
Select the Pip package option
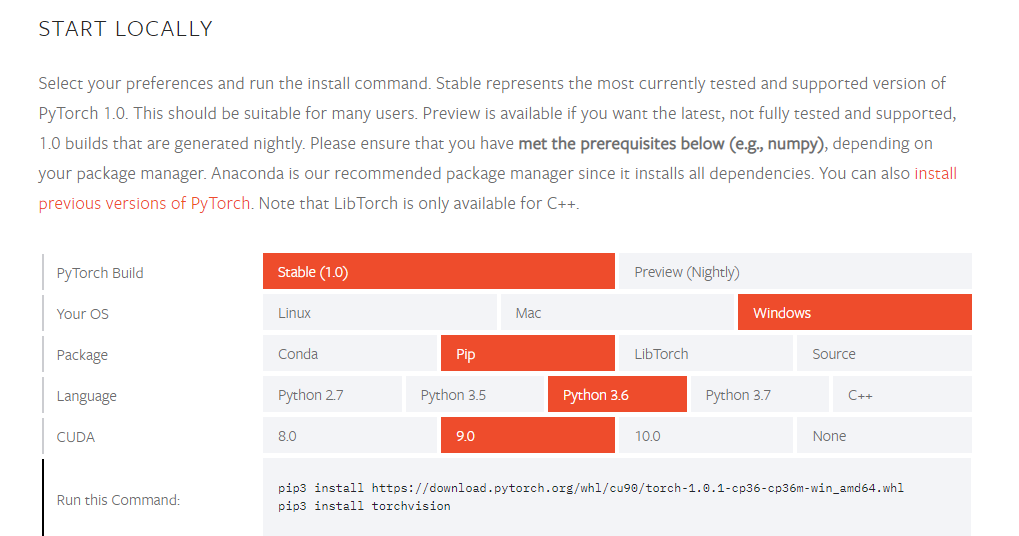click(x=527, y=354)
